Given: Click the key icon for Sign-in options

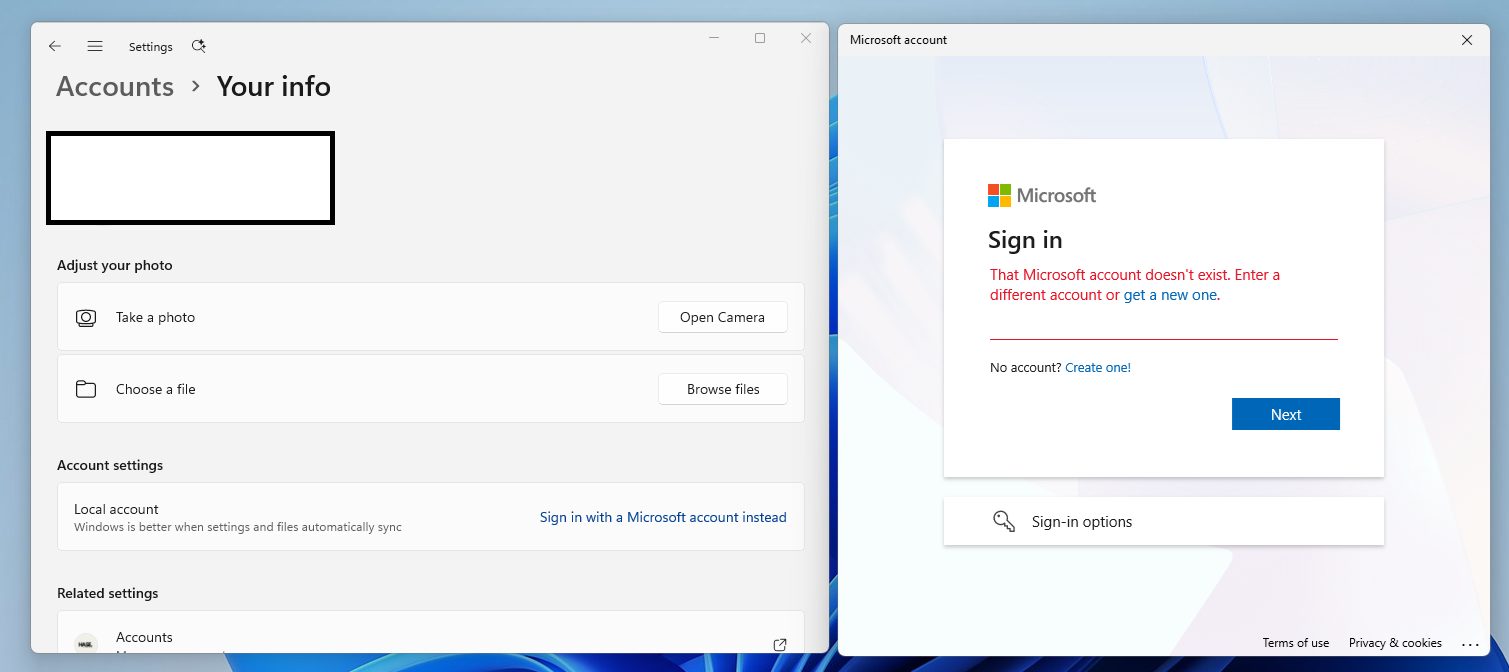Looking at the screenshot, I should (1004, 521).
